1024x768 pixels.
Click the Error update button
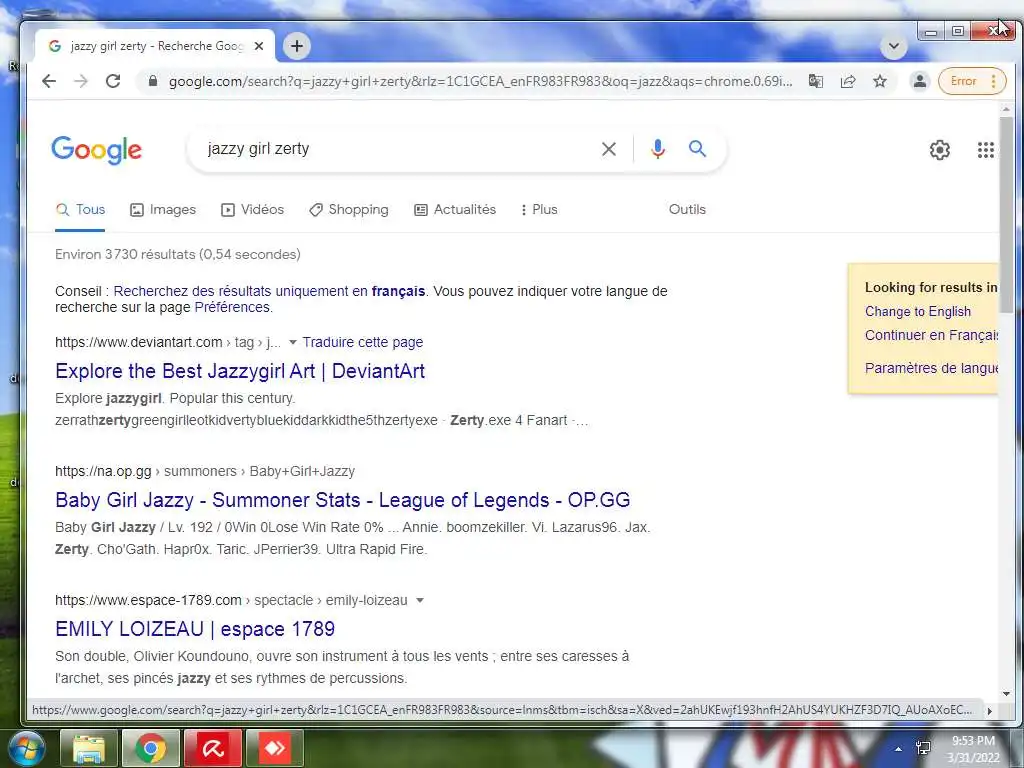(x=972, y=81)
